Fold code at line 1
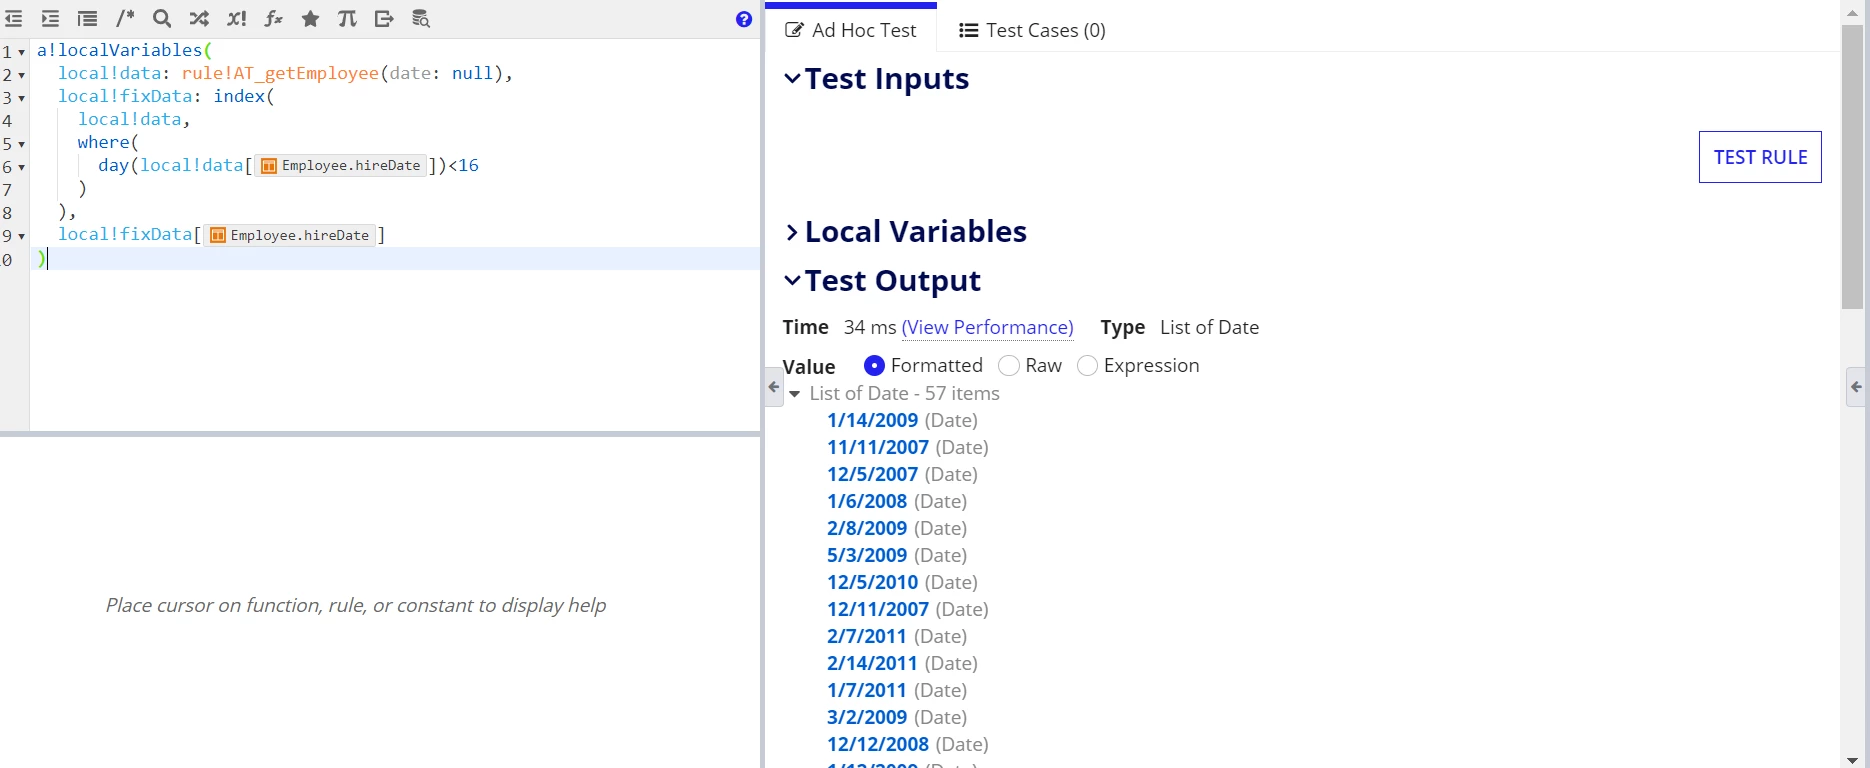Screen dimensions: 1870x768 coord(21,52)
